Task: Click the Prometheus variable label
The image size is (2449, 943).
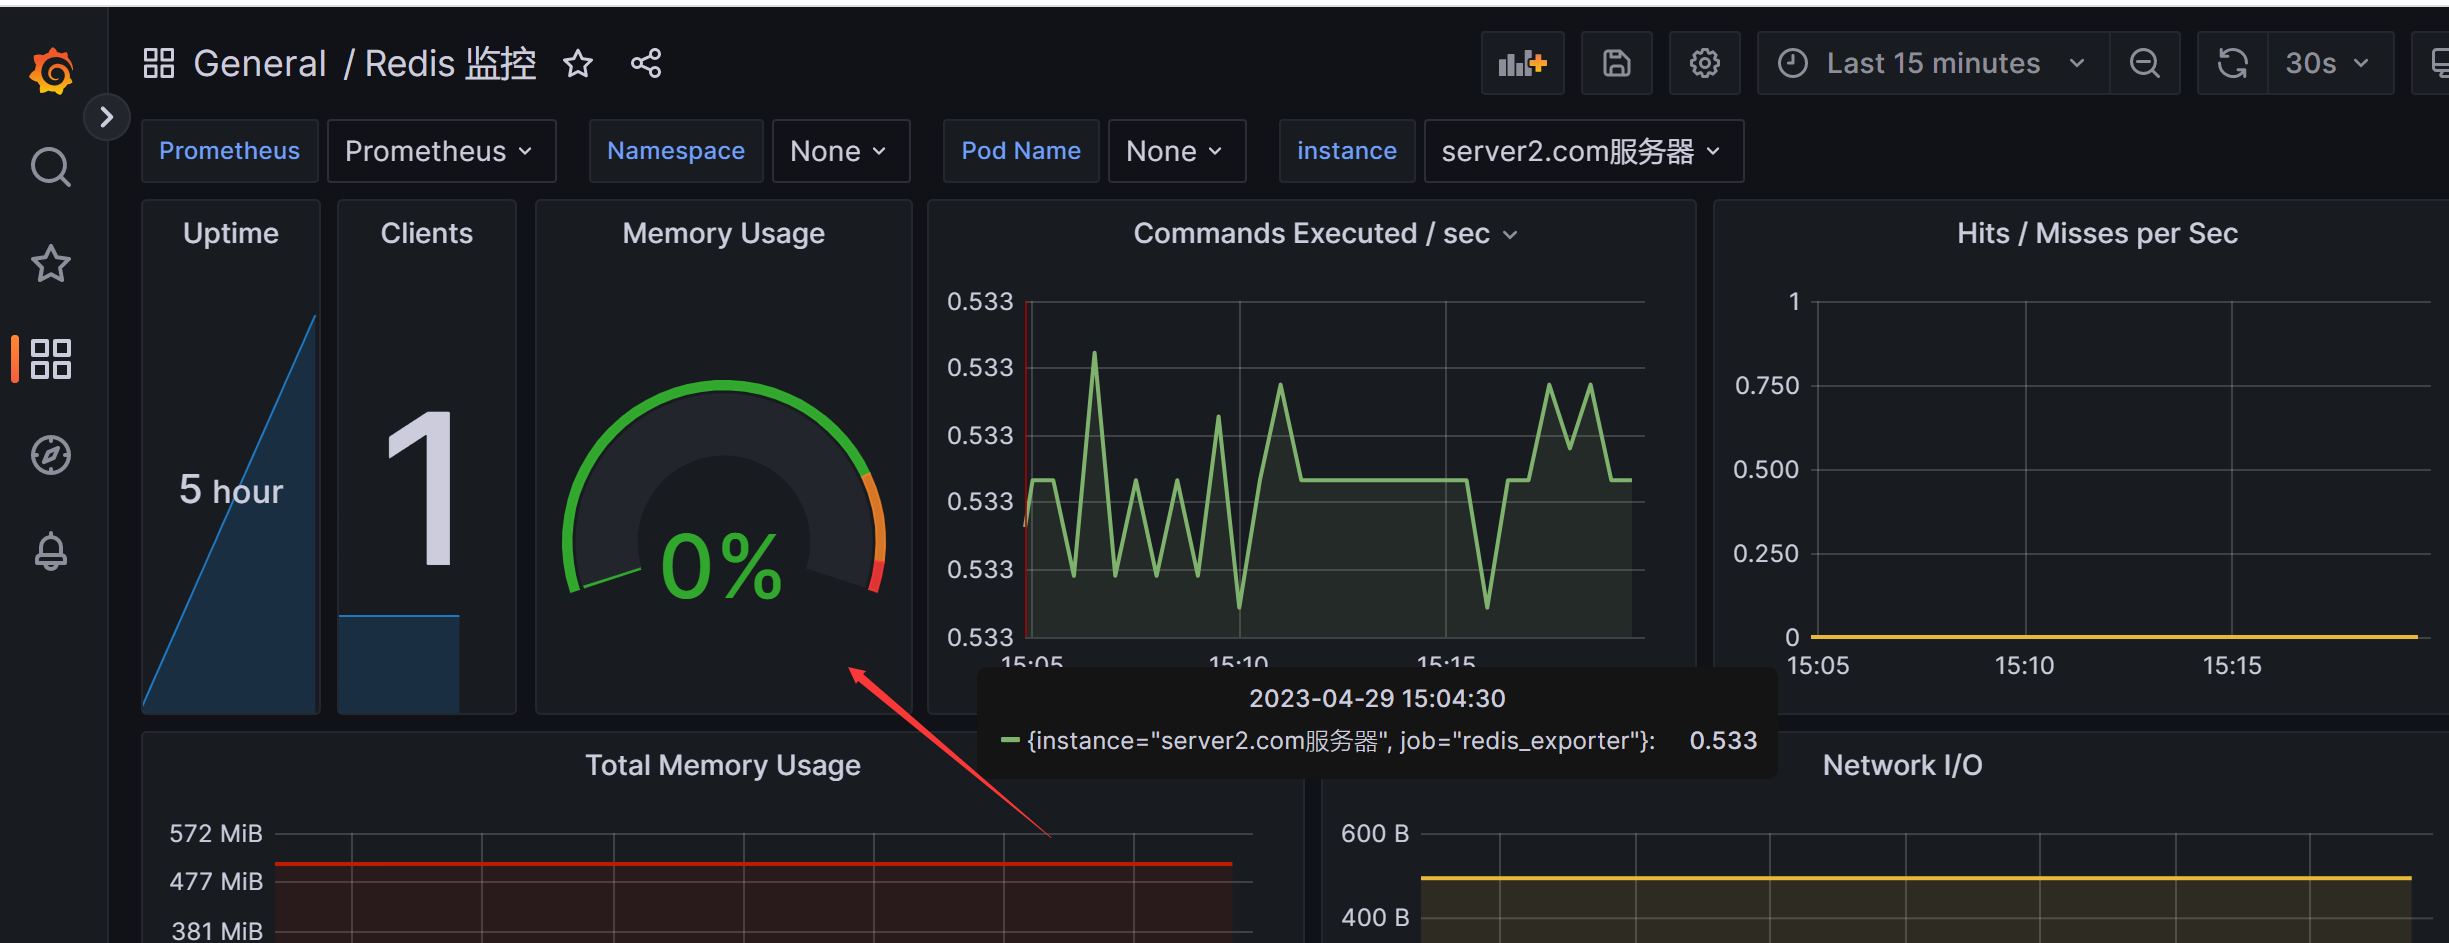Action: [x=229, y=151]
